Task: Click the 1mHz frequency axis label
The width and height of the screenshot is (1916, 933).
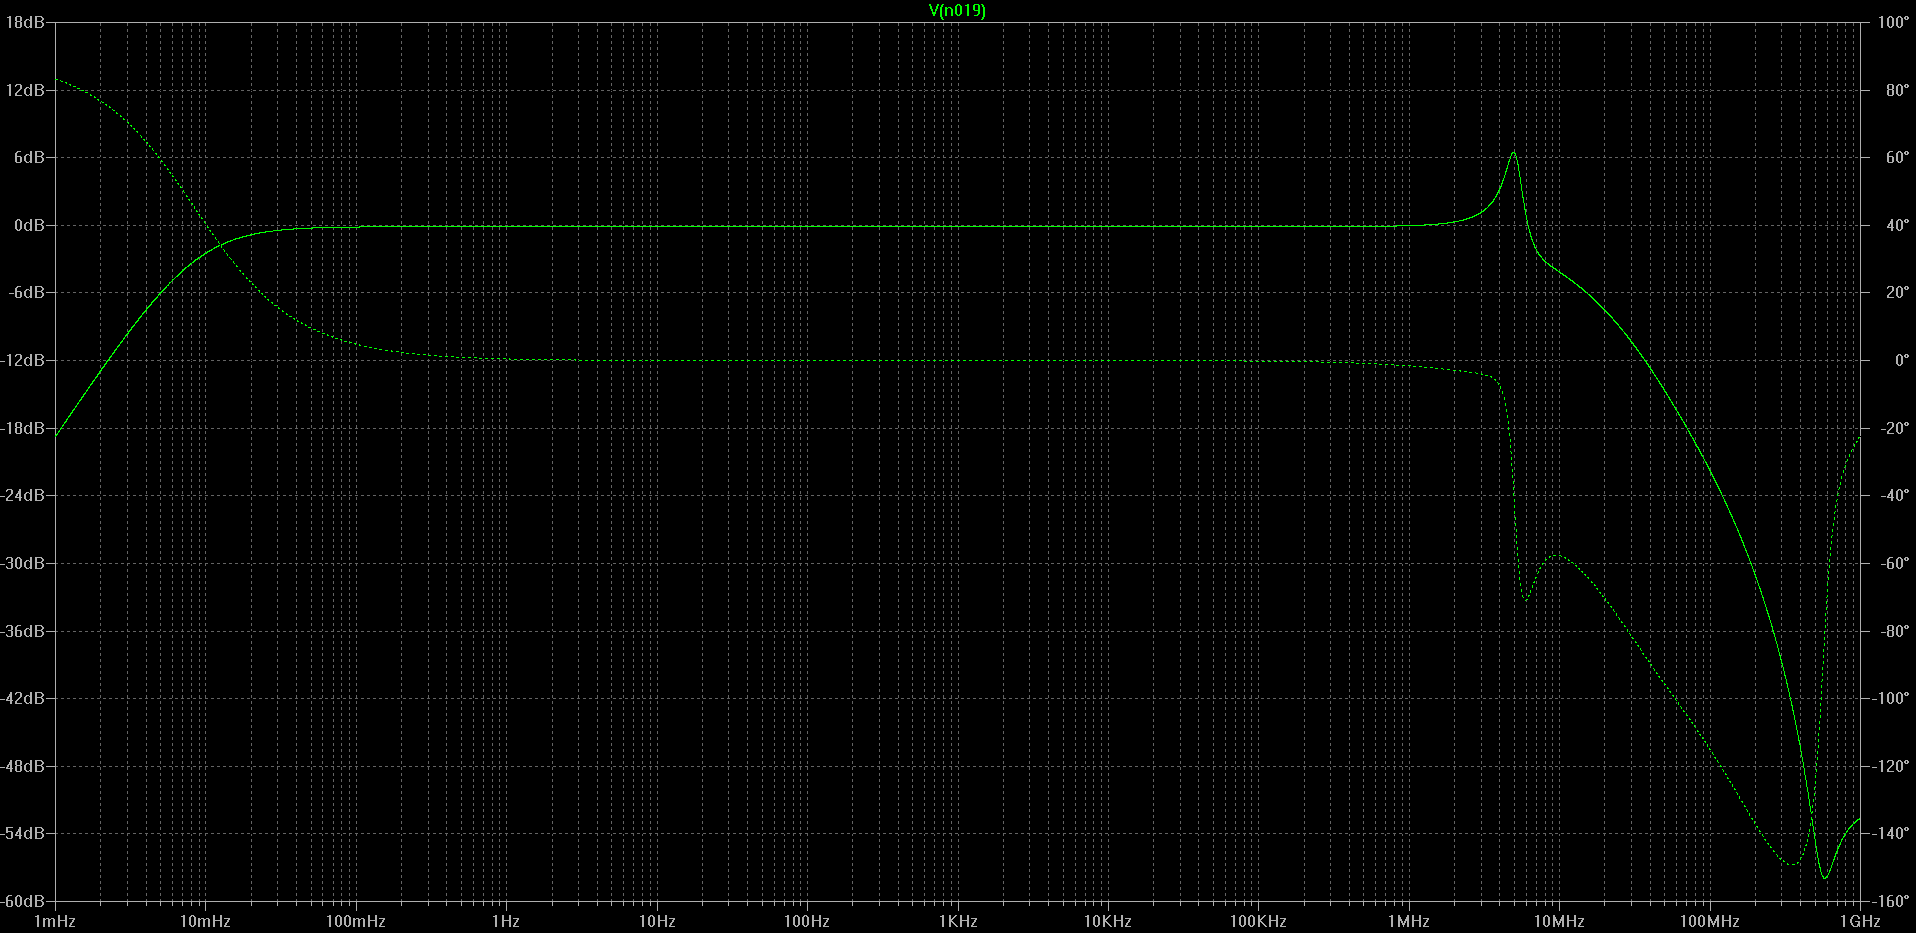Action: click(x=55, y=922)
